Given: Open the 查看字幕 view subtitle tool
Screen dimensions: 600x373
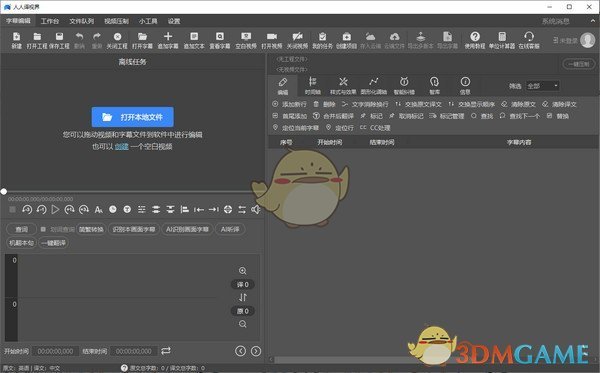Looking at the screenshot, I should [220, 40].
